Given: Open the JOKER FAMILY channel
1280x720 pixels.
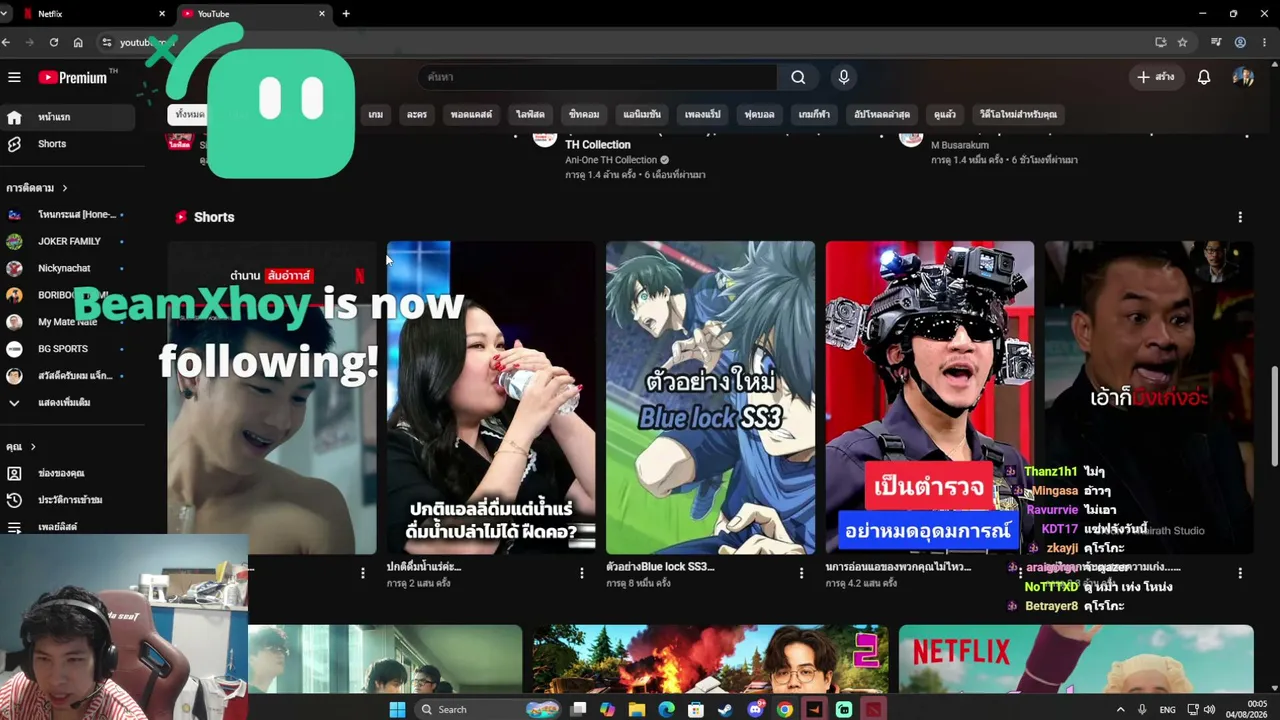Looking at the screenshot, I should pos(67,241).
